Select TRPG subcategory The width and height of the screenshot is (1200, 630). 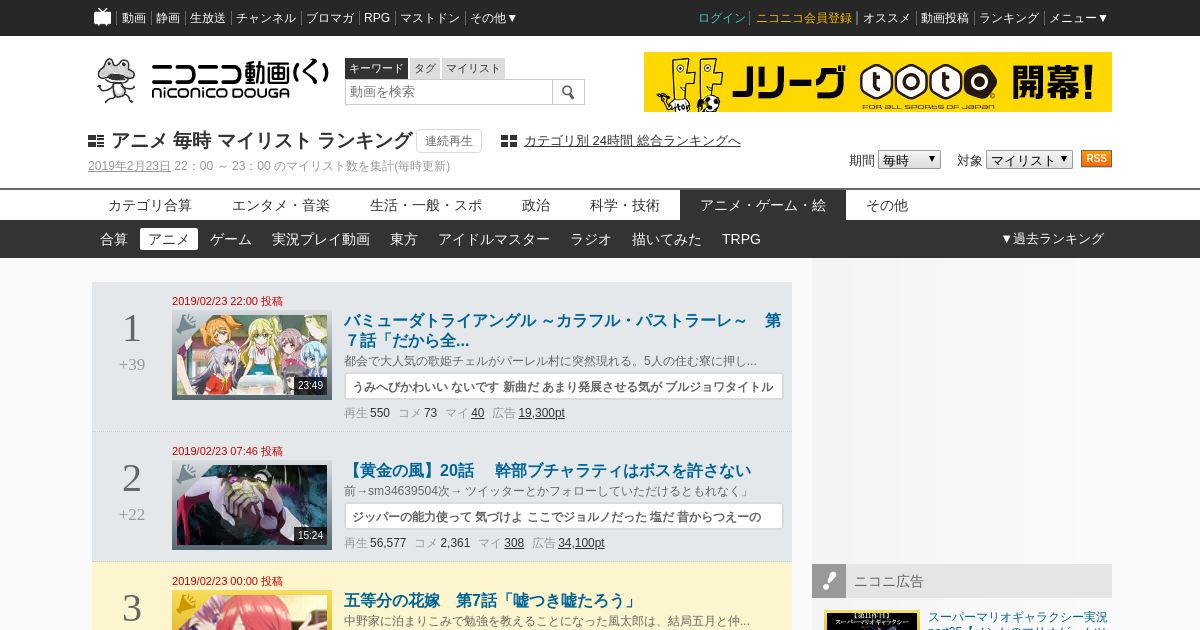[x=741, y=239]
